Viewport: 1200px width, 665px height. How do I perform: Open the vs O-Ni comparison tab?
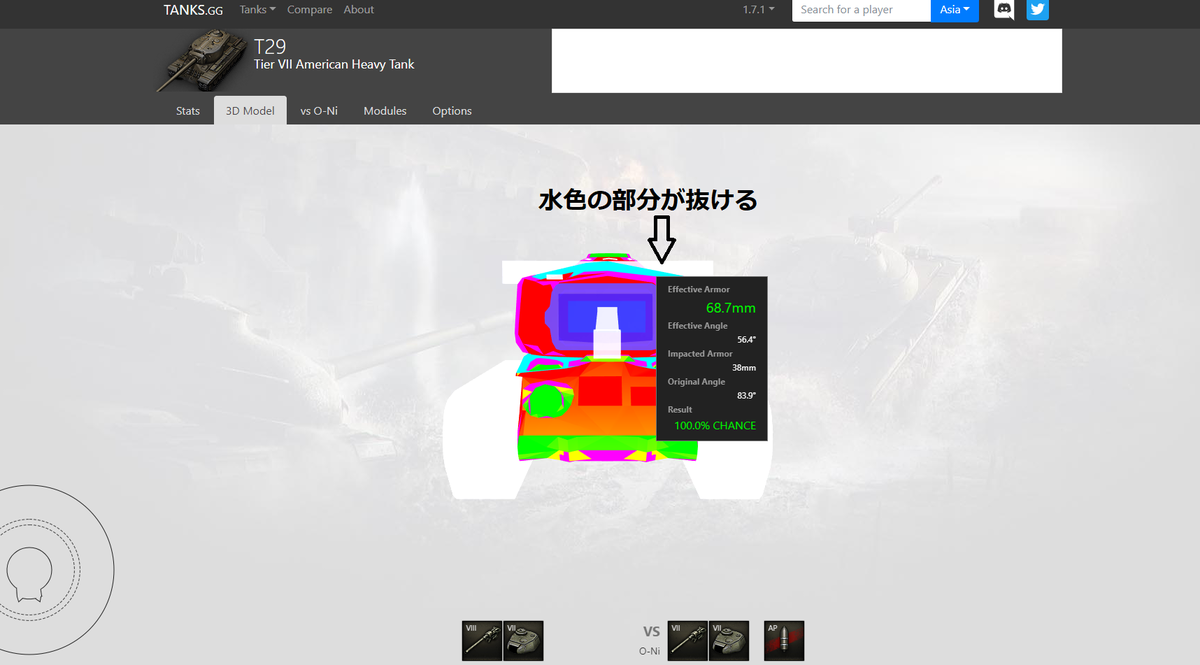[x=319, y=110]
